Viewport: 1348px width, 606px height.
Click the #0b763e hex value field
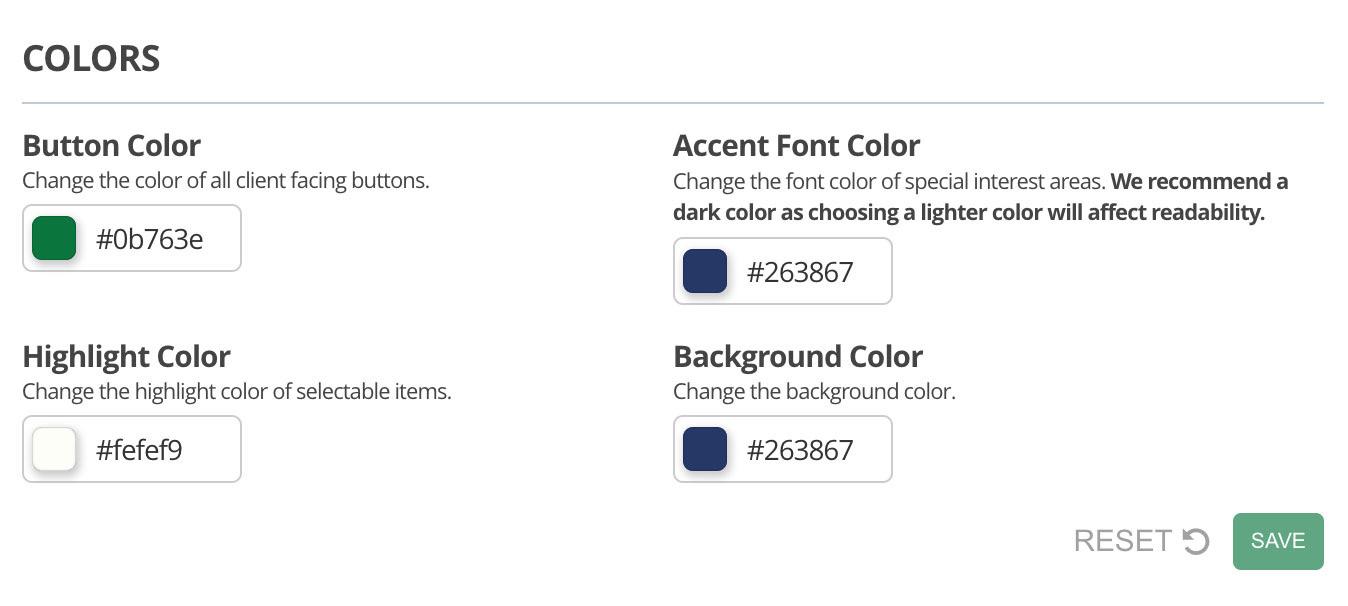point(150,239)
